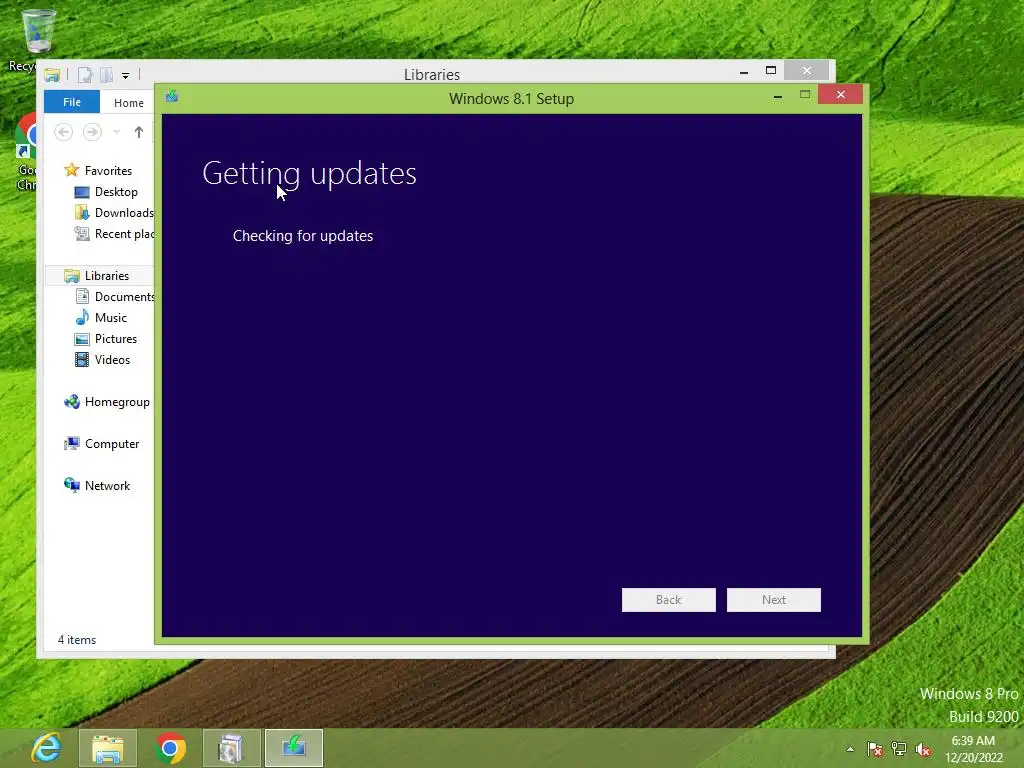
Task: Go back in the Libraries explorer window
Action: coord(63,133)
